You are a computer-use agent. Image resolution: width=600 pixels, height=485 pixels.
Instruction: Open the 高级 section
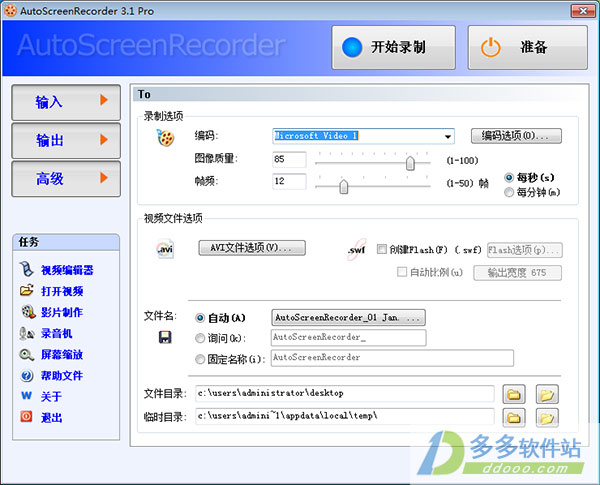click(66, 179)
